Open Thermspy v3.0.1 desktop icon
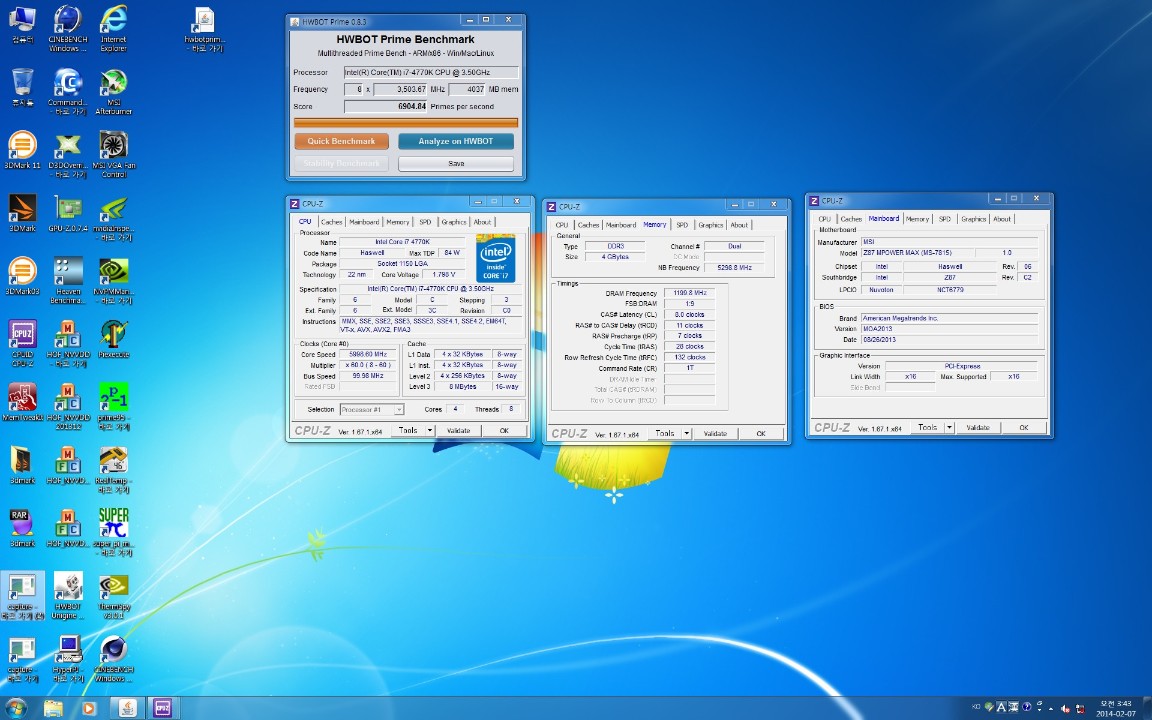The width and height of the screenshot is (1152, 720). (113, 597)
